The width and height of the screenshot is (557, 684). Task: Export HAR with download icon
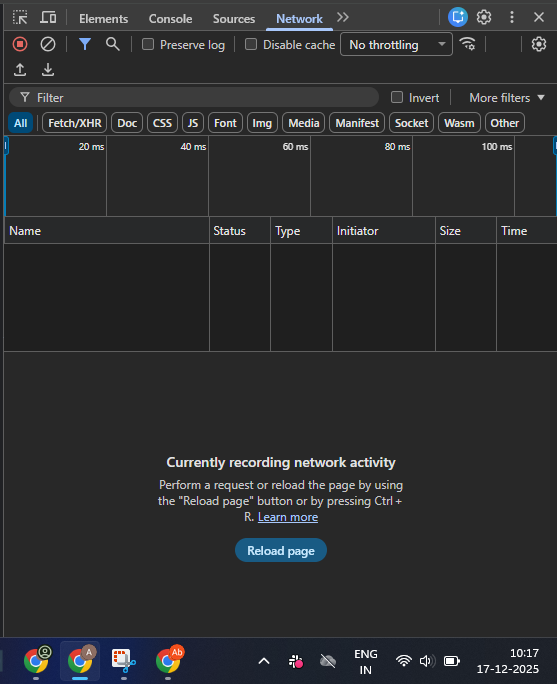click(x=48, y=70)
